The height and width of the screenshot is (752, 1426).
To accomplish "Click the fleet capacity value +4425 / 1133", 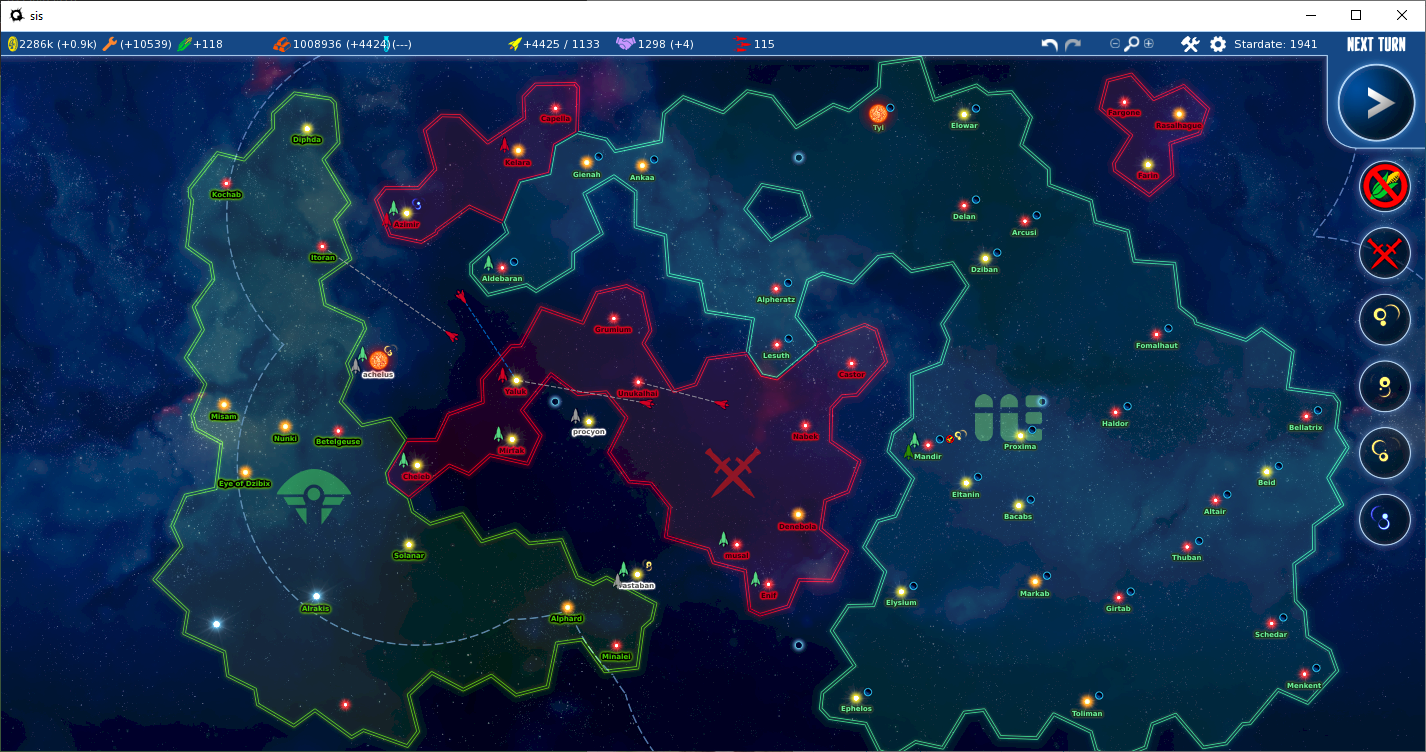I will pyautogui.click(x=561, y=44).
